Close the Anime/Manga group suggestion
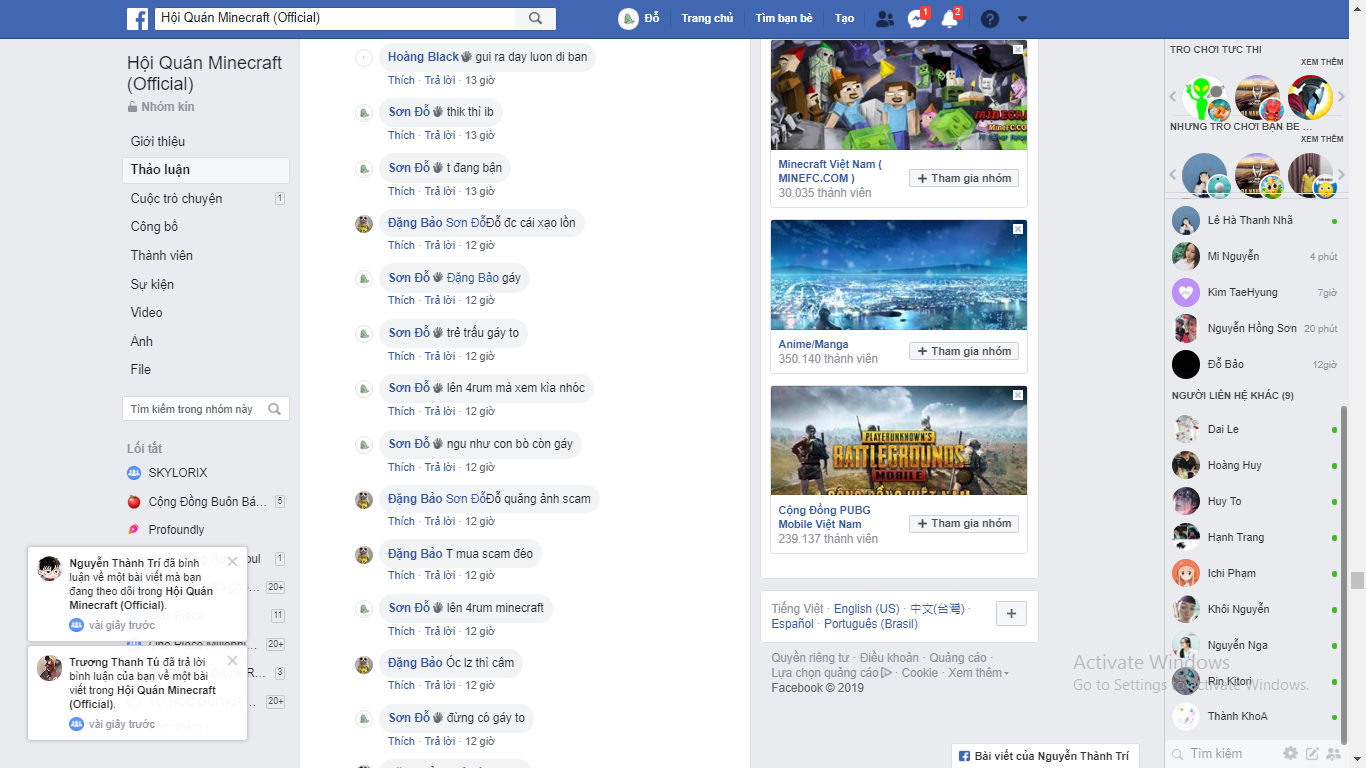This screenshot has width=1366, height=768. tap(1018, 229)
